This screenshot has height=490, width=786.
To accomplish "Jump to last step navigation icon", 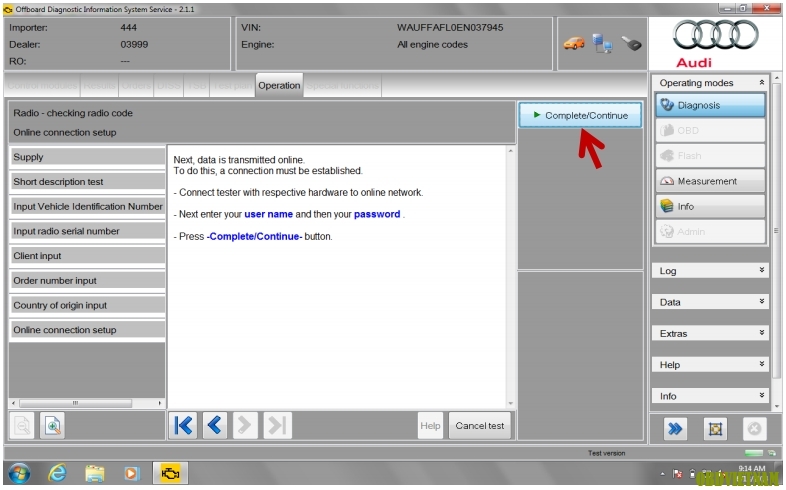I will [277, 425].
